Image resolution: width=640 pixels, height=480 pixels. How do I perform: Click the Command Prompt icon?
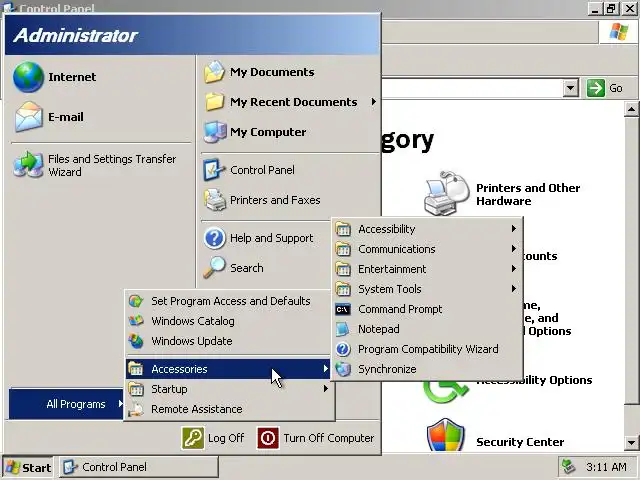[343, 309]
